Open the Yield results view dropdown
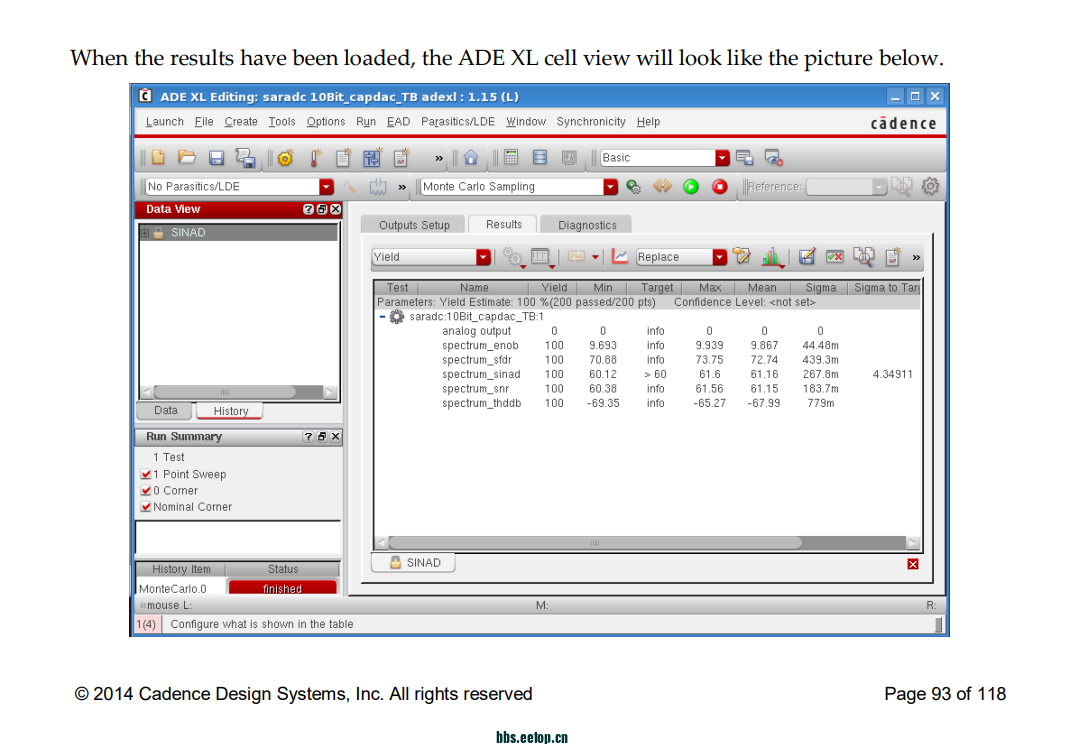The width and height of the screenshot is (1065, 749). coord(483,257)
